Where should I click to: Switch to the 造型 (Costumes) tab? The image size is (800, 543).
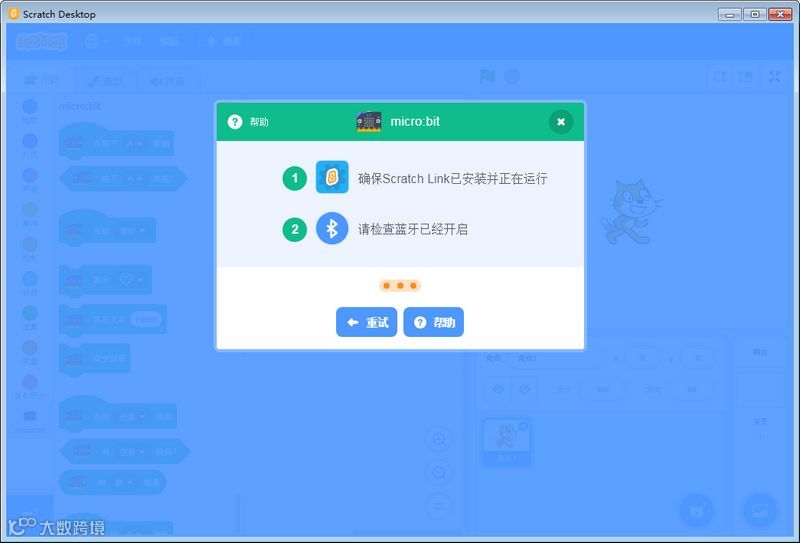[105, 81]
